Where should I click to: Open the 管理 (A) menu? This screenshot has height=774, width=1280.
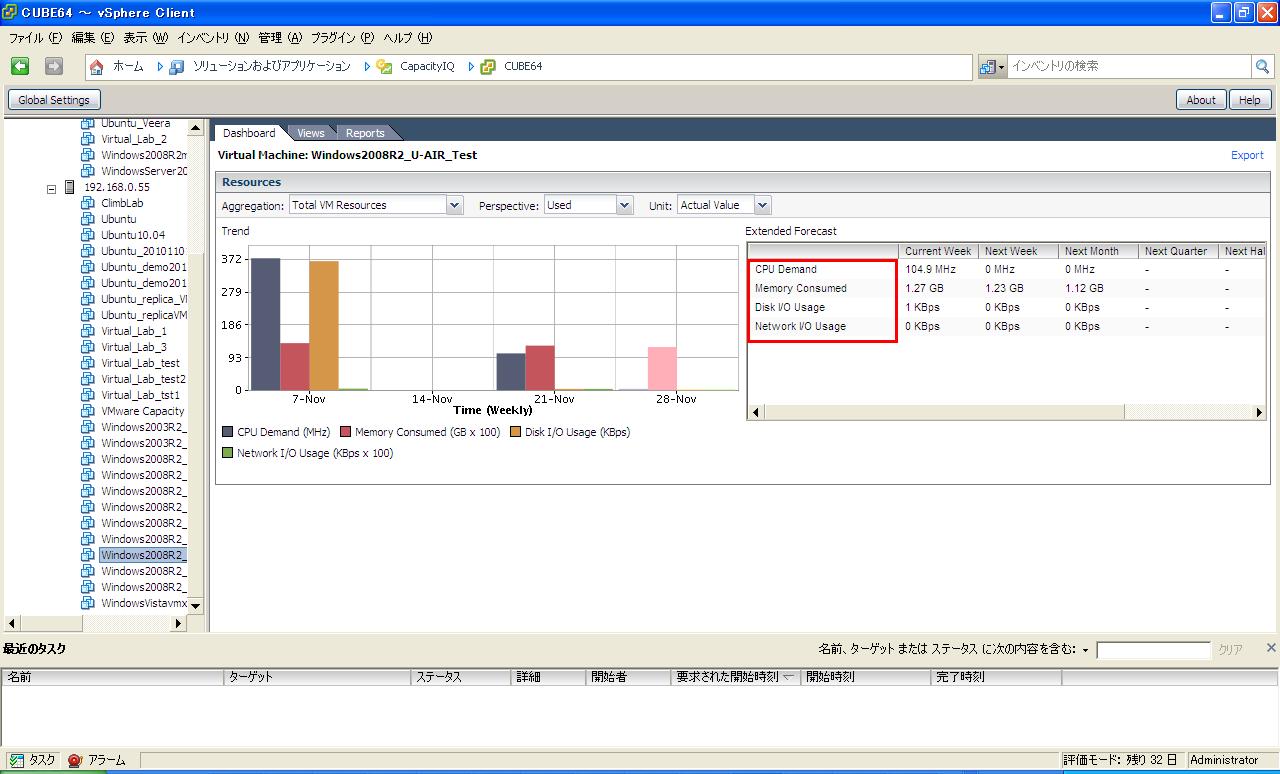[280, 38]
